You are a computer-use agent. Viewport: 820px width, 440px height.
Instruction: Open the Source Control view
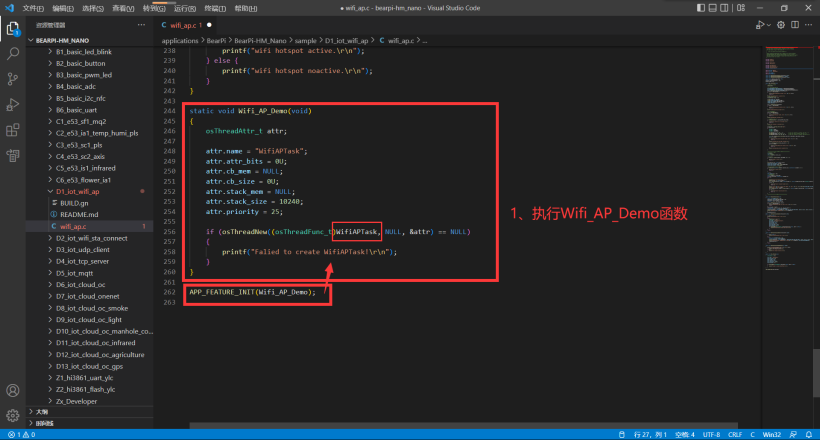pyautogui.click(x=13, y=78)
